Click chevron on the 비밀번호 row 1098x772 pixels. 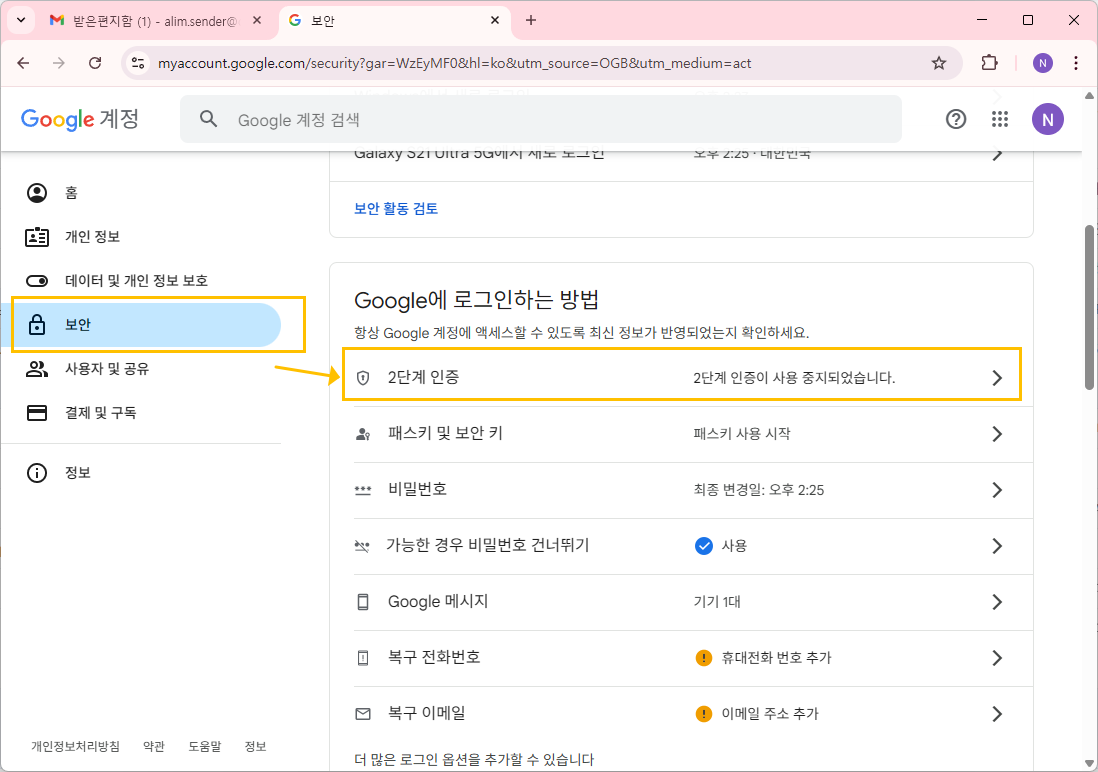tap(997, 490)
